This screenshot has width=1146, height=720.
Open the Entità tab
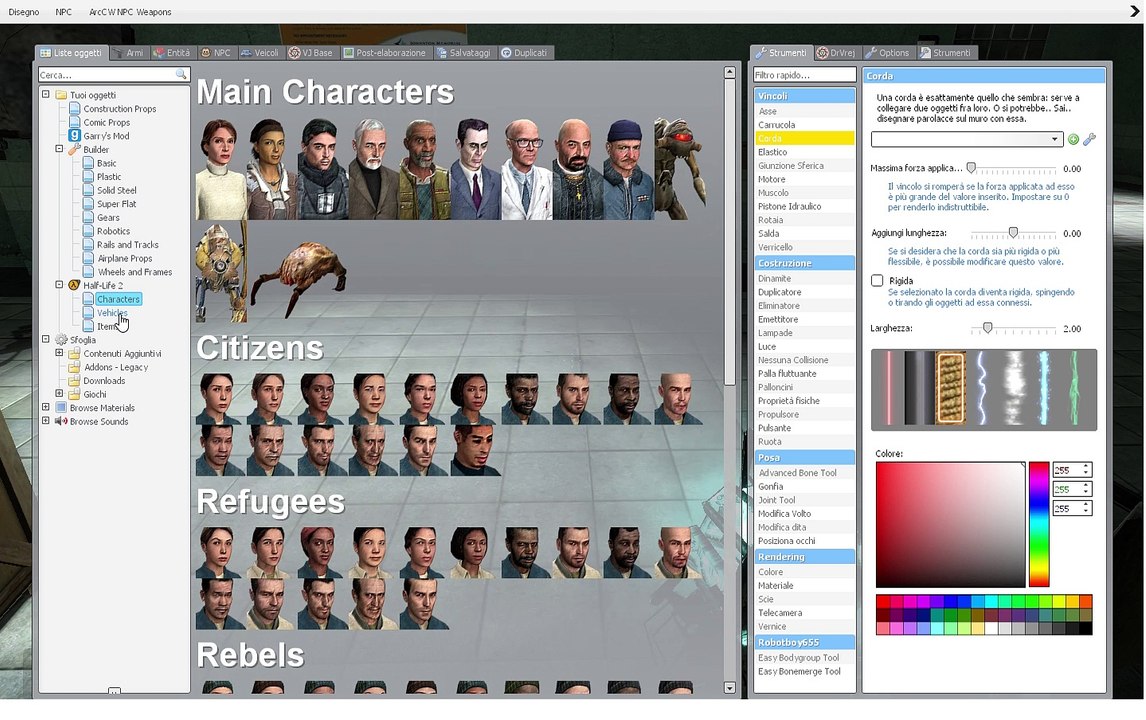click(x=172, y=53)
